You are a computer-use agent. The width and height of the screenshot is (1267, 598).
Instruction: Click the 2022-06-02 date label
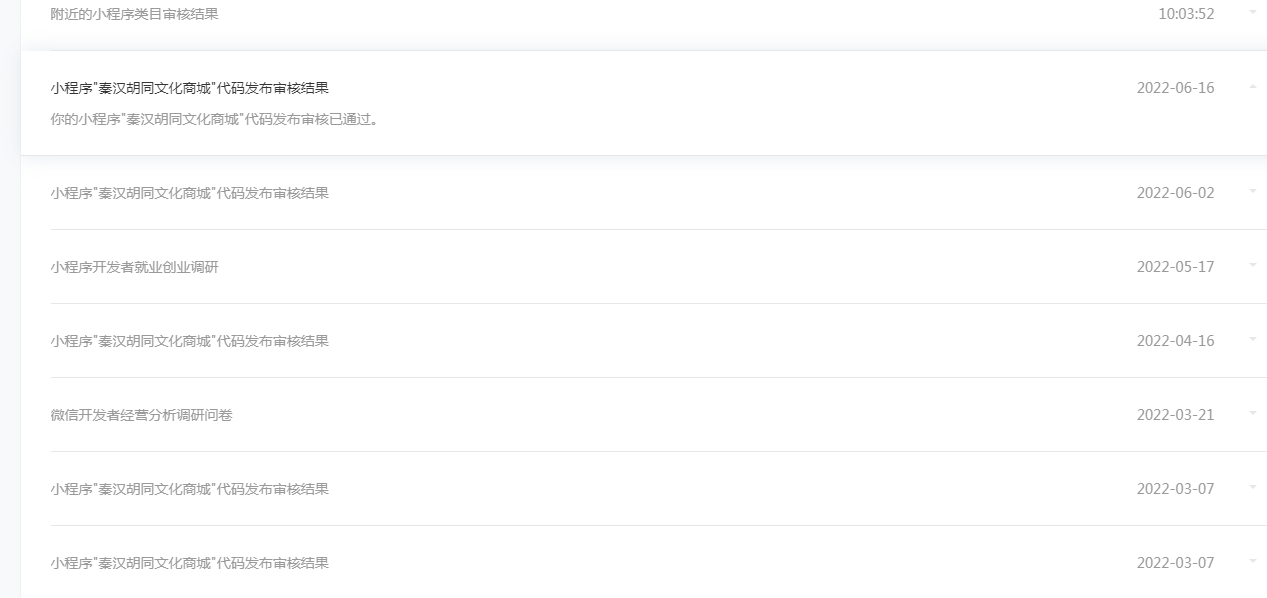[x=1175, y=193]
